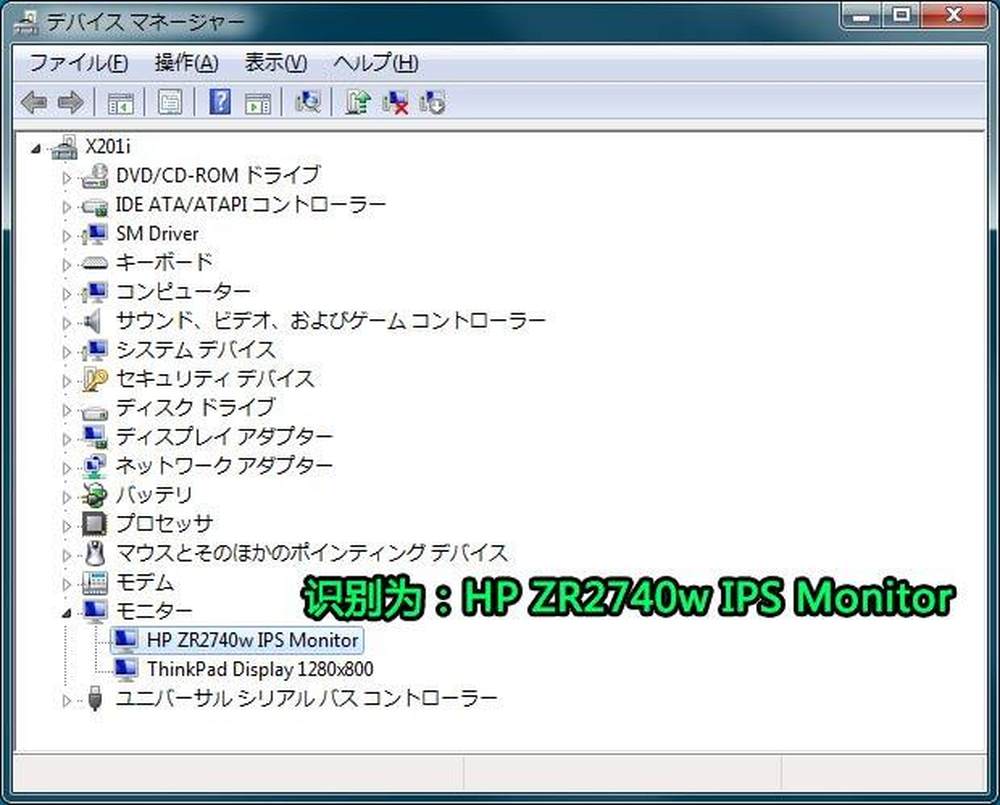Screen dimensions: 1000x805
Task: Select the セキュリティ デバイス text row
Action: [x=215, y=379]
